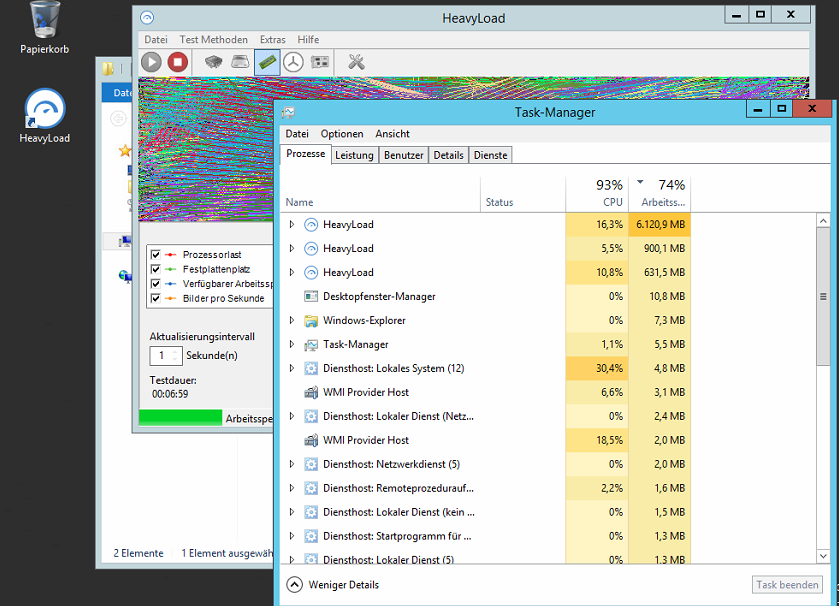Open Optionen menu in Task-Manager
This screenshot has width=839, height=606.
[342, 134]
